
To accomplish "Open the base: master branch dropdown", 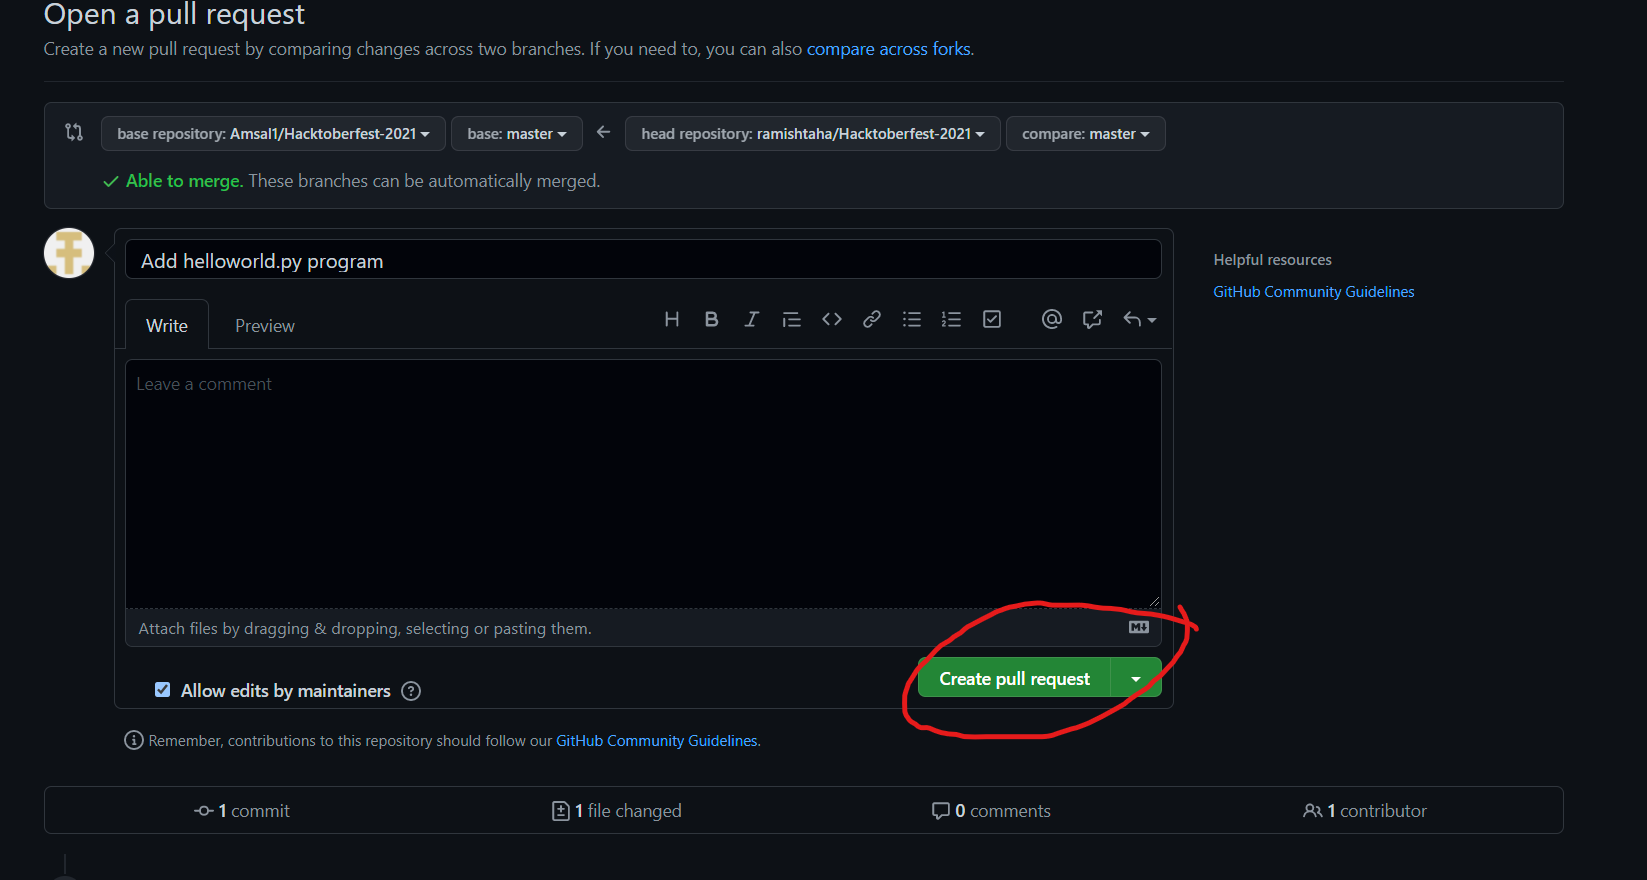I will tap(517, 134).
